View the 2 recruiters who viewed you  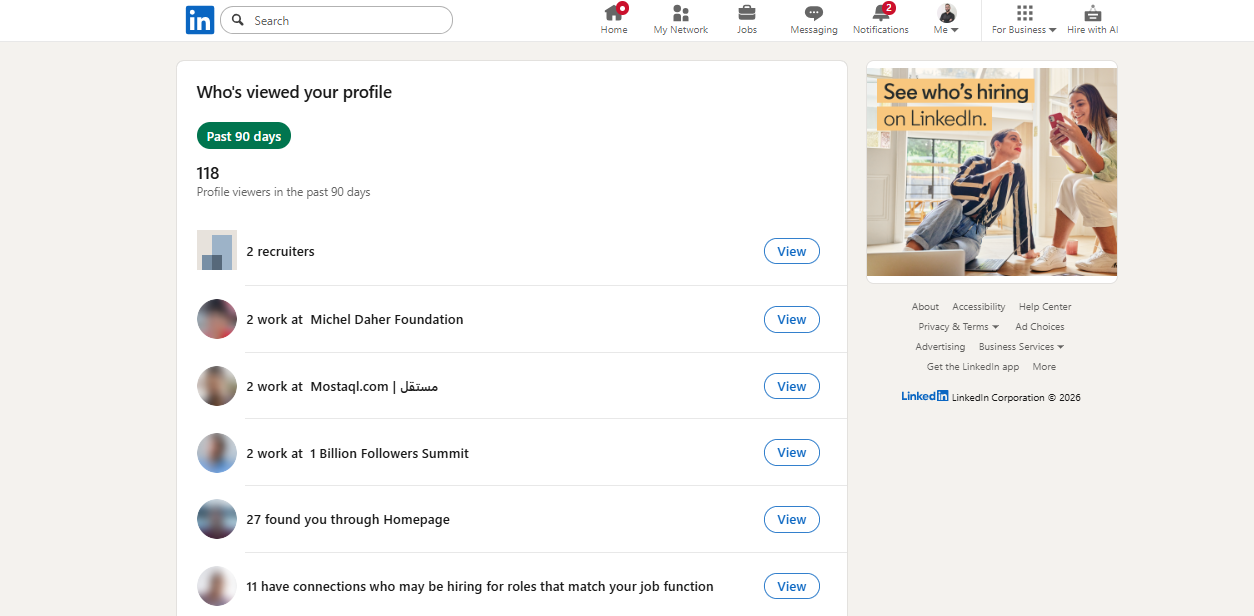(x=791, y=251)
